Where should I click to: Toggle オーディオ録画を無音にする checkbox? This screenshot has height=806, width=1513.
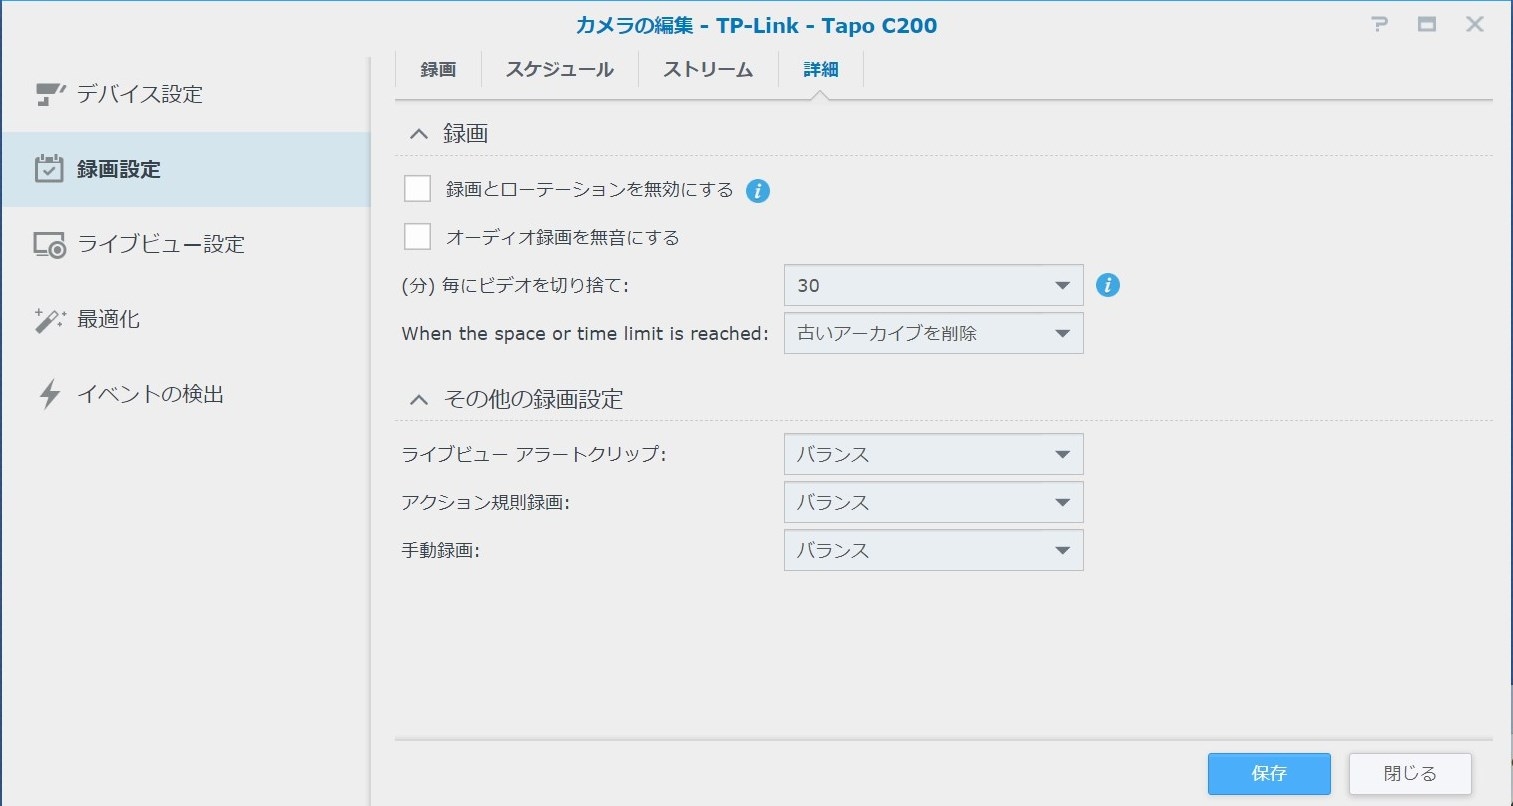417,237
